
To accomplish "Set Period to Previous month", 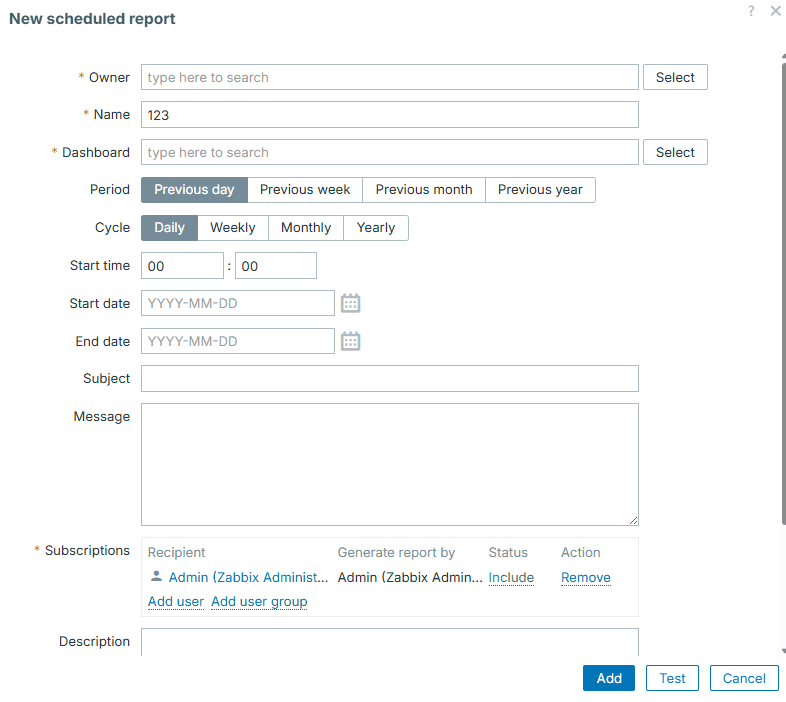I will [x=424, y=190].
